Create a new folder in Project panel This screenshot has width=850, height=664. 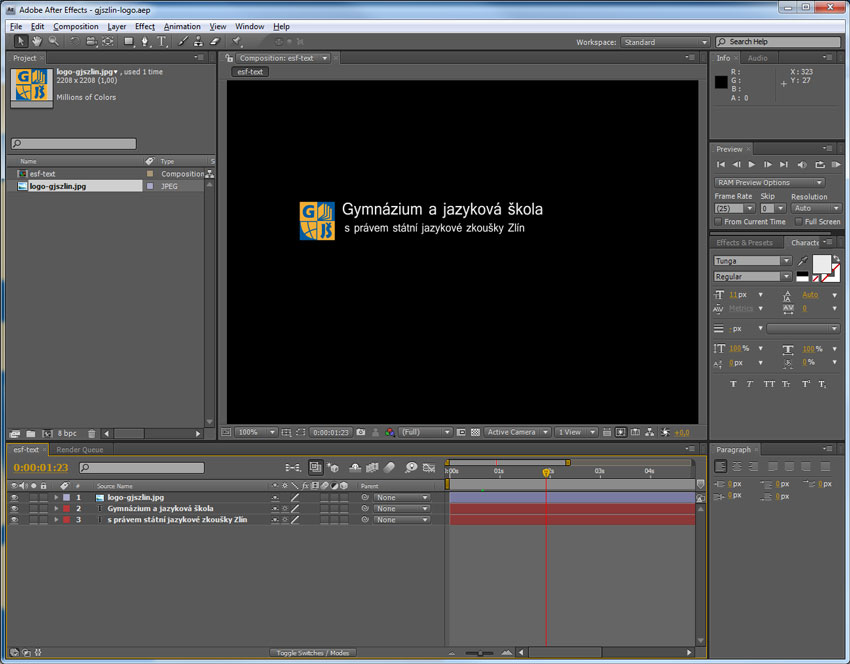point(31,434)
